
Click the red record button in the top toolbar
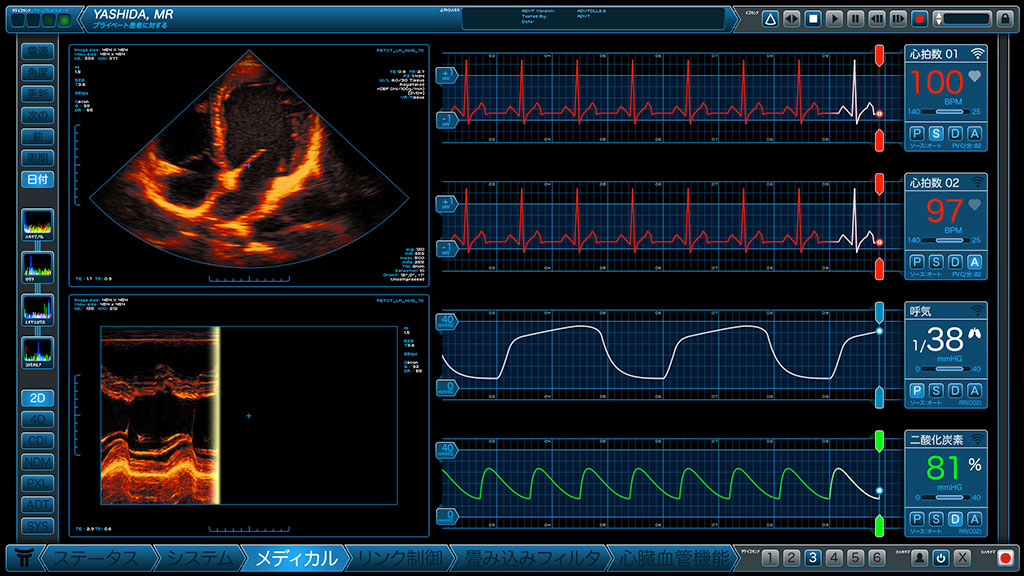tap(919, 19)
